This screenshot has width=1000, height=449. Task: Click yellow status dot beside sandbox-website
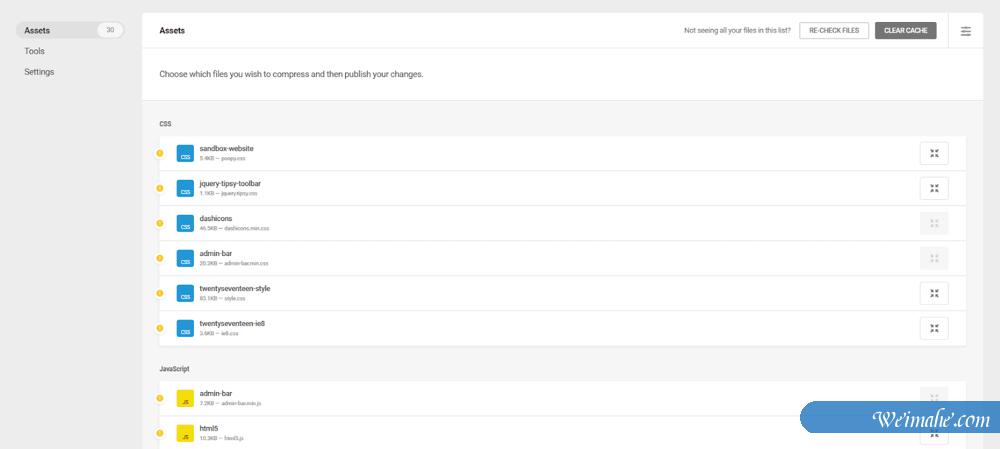(159, 153)
